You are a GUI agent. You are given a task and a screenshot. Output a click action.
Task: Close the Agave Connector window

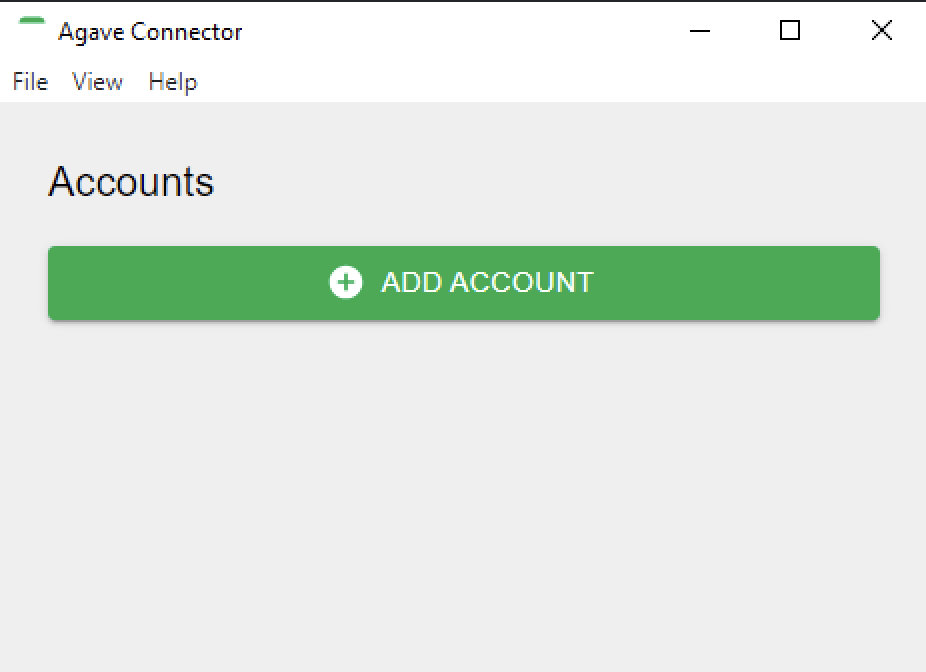(x=881, y=31)
